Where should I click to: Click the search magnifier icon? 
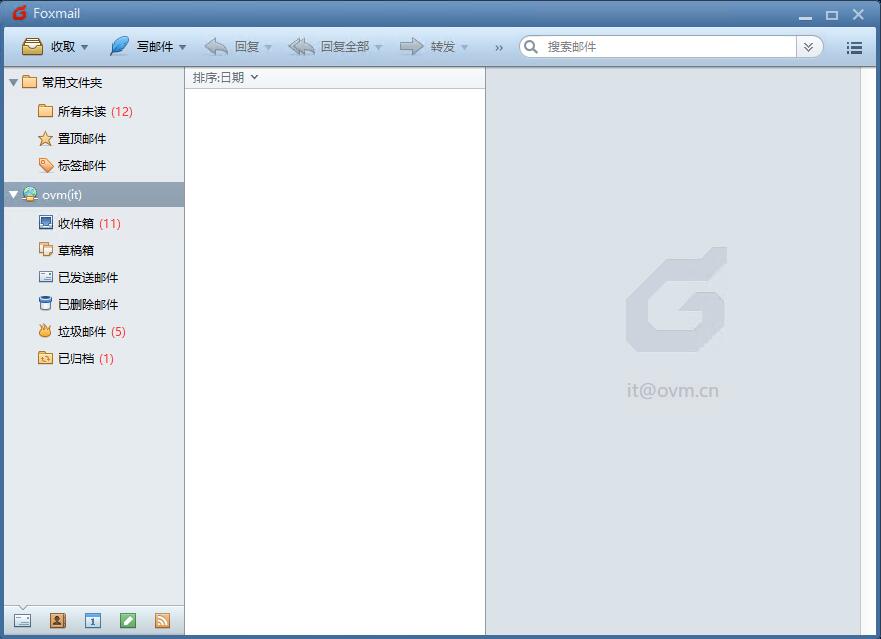(530, 47)
